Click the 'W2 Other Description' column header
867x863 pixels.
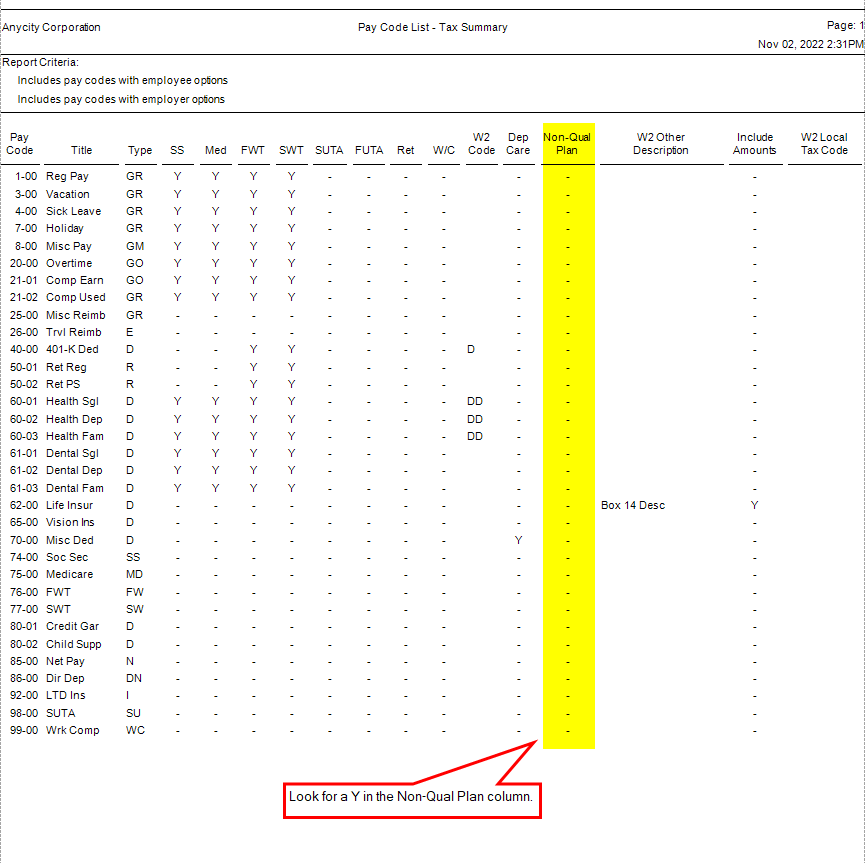click(x=661, y=144)
